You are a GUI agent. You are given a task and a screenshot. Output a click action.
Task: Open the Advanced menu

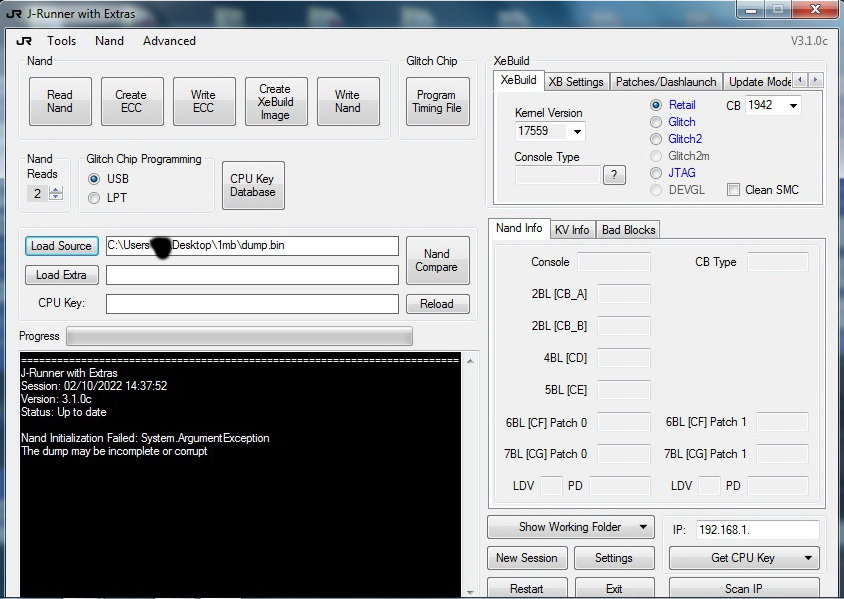169,41
